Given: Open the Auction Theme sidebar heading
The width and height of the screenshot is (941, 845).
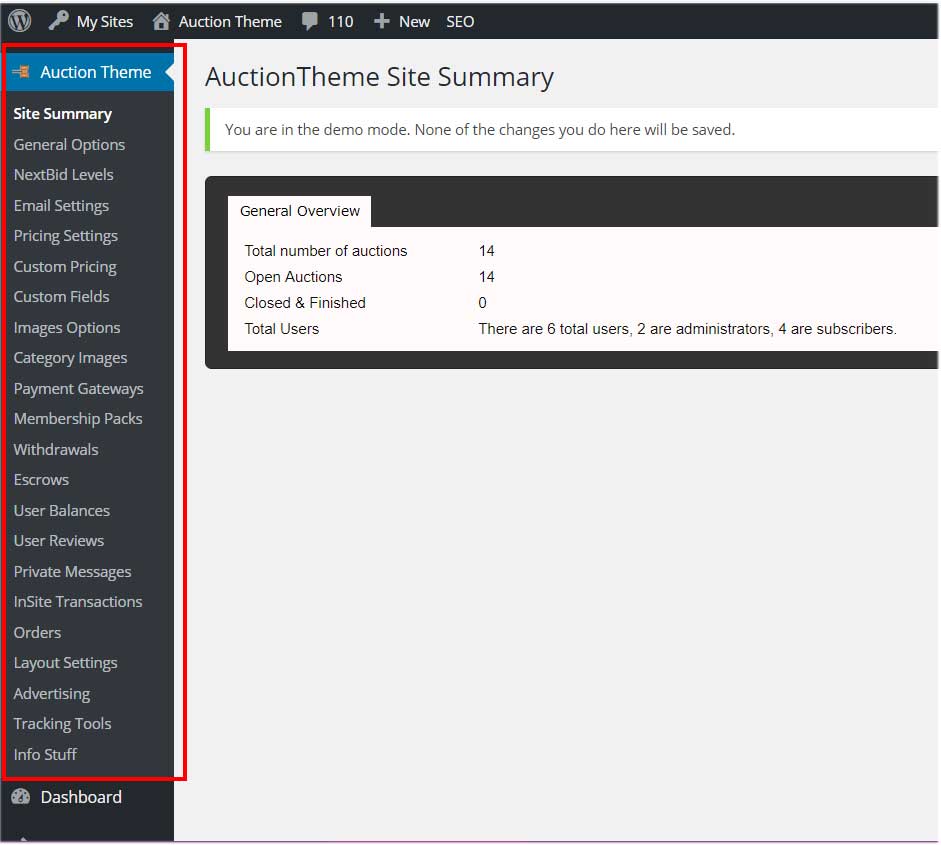Looking at the screenshot, I should [88, 72].
